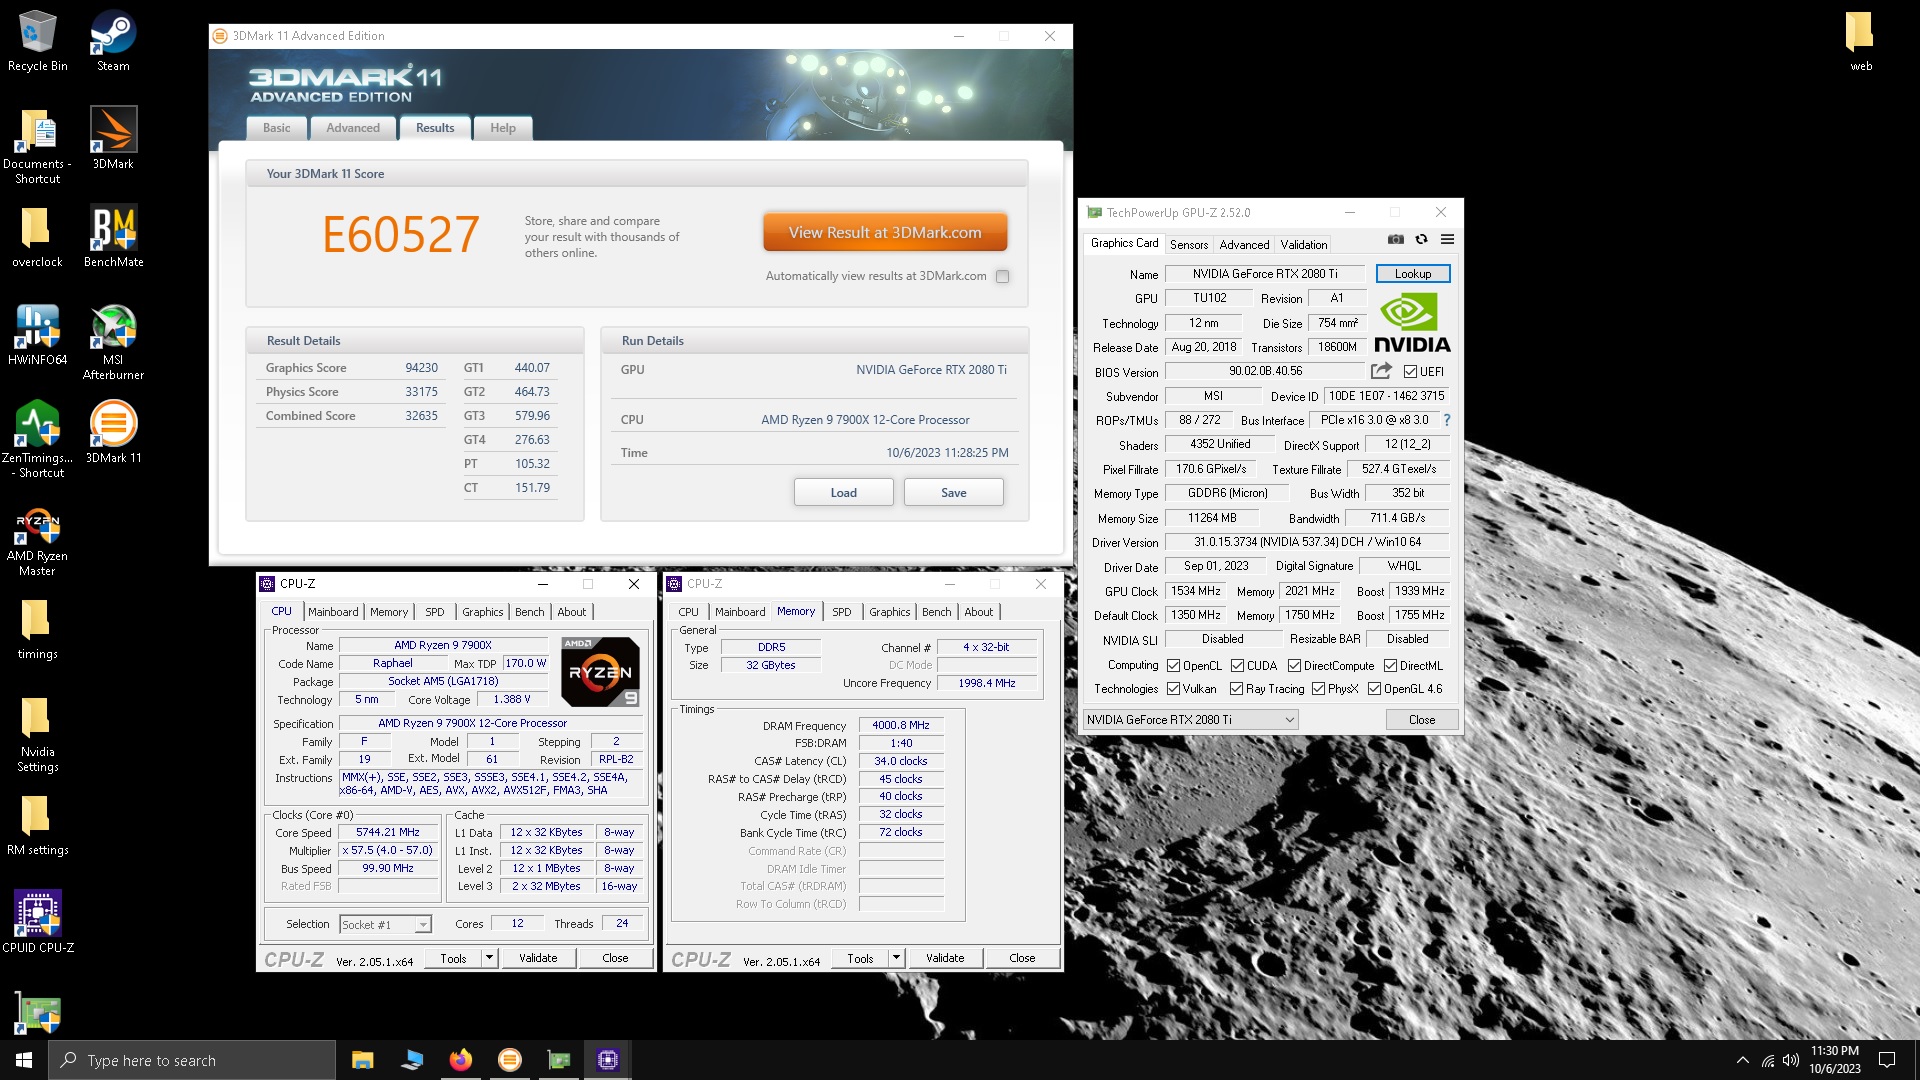Screen dimensions: 1920x1080
Task: Open the RM settings folder
Action: [37, 825]
